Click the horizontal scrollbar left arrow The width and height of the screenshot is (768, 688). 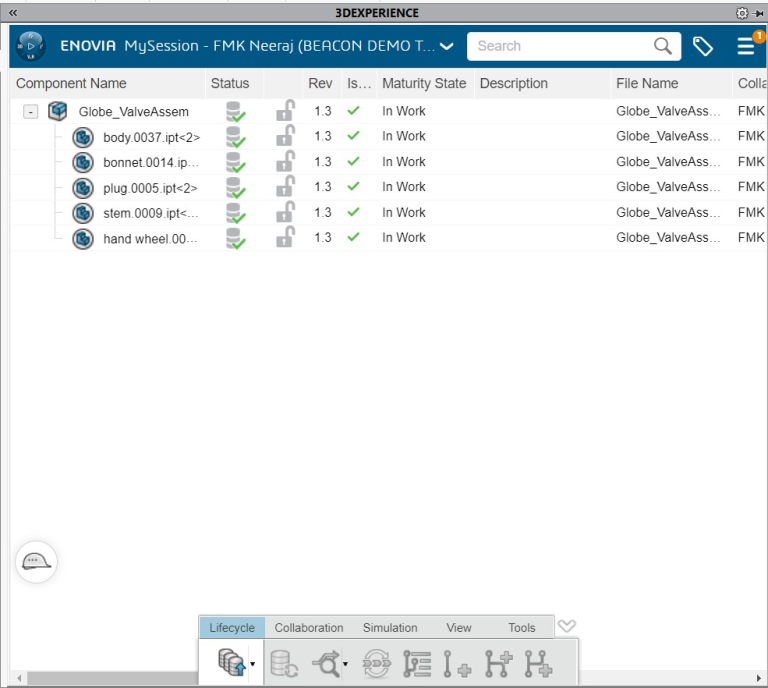[x=19, y=678]
